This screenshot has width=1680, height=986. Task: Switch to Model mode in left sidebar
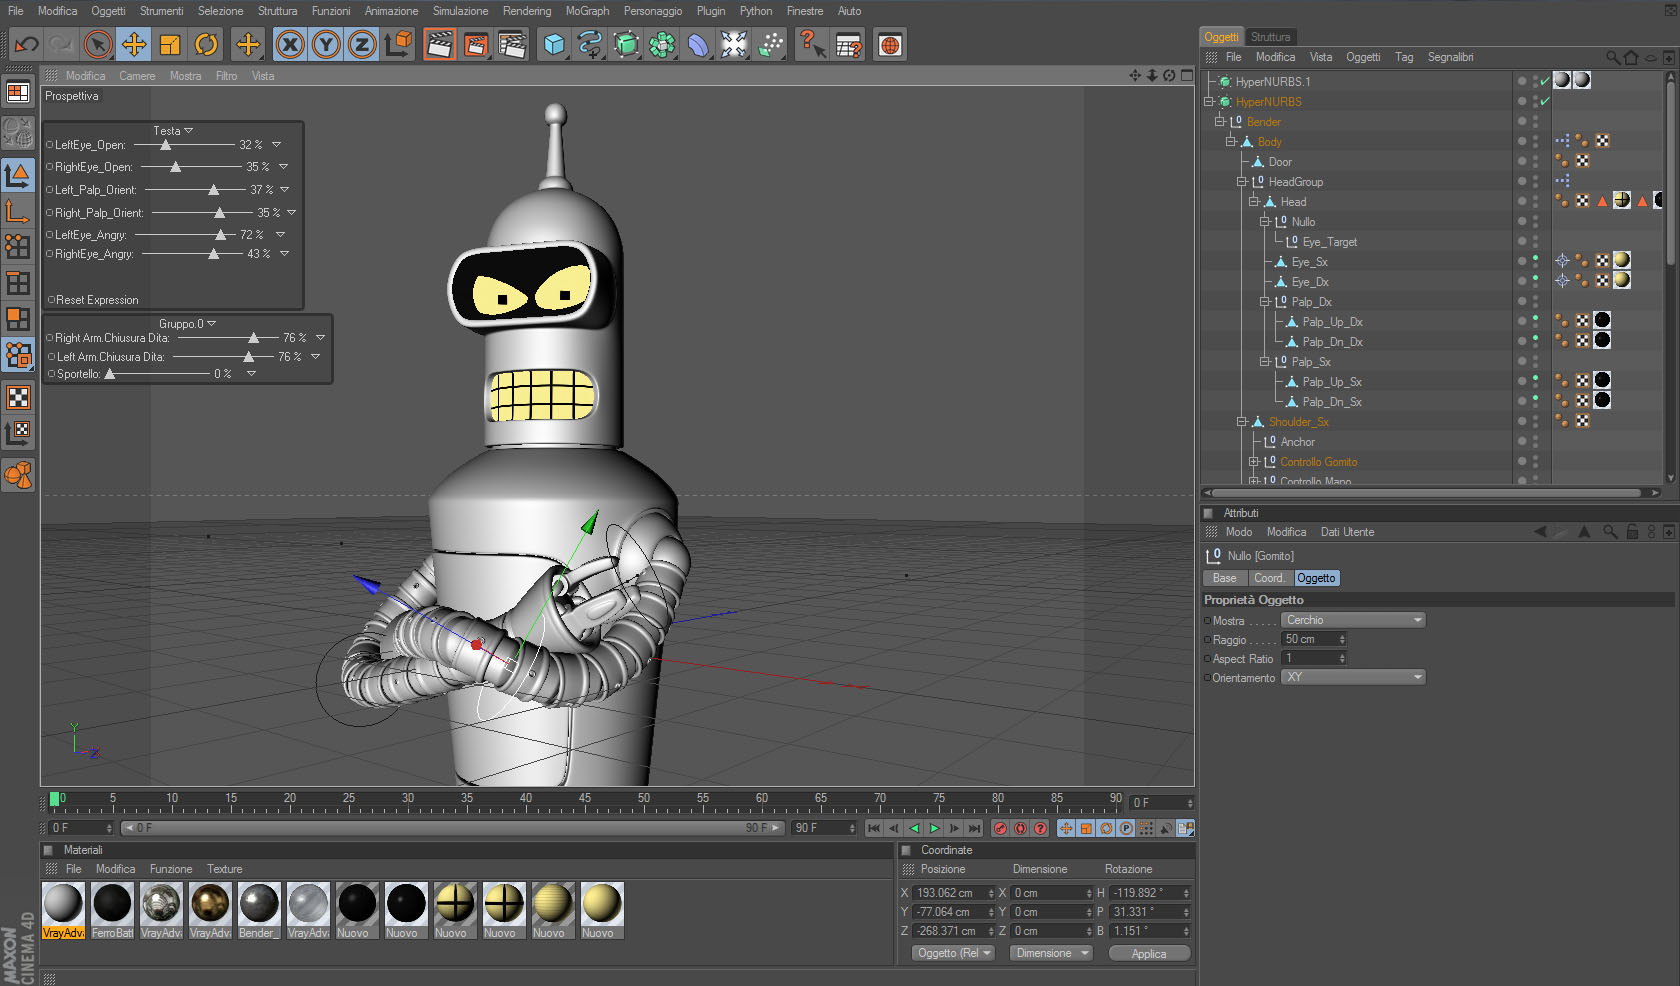(x=18, y=176)
